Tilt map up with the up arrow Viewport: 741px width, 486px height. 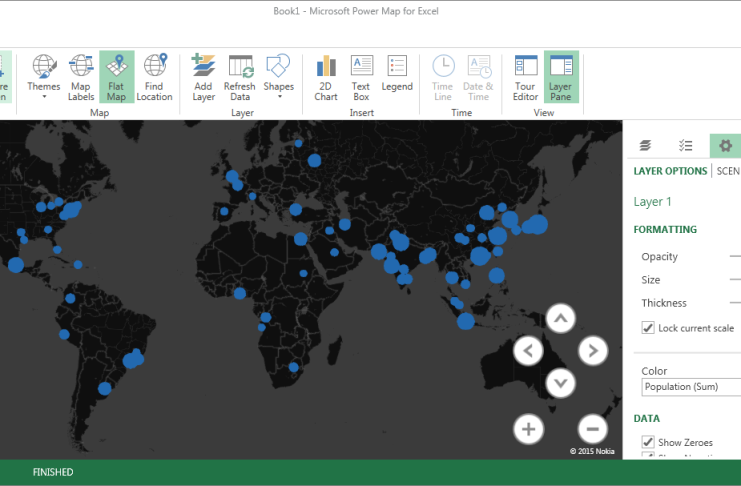(x=560, y=319)
